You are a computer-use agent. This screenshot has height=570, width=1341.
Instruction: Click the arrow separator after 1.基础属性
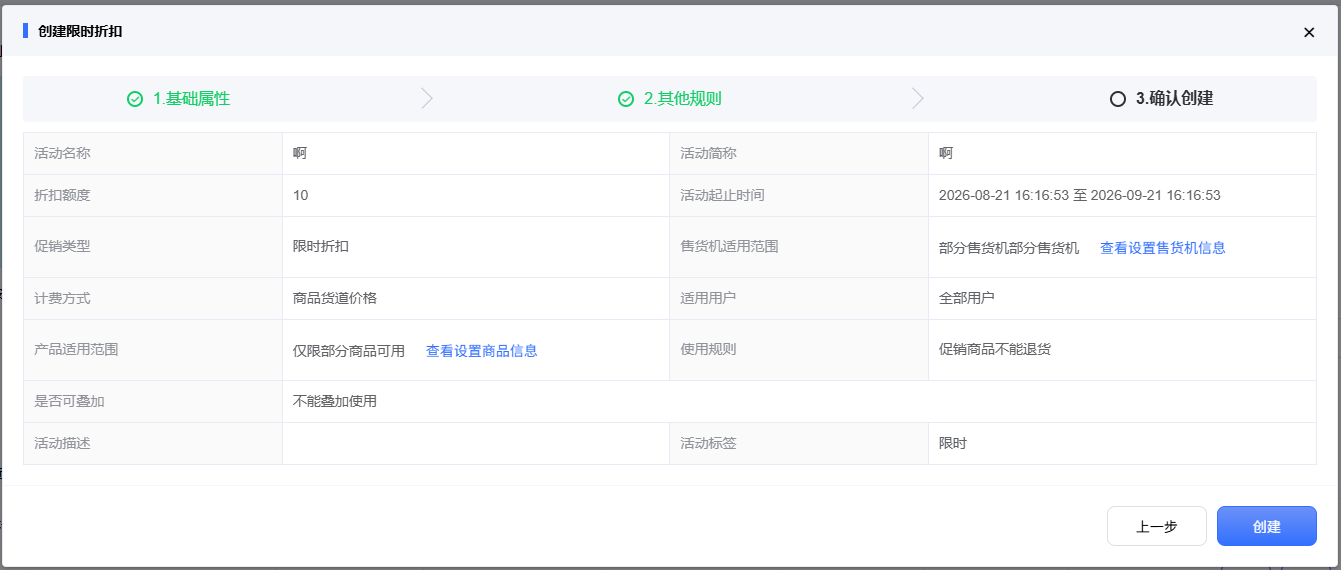pos(427,98)
